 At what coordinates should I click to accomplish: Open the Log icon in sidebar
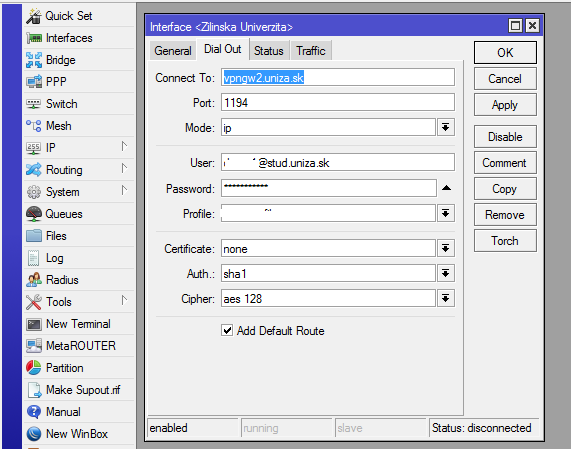coord(34,258)
